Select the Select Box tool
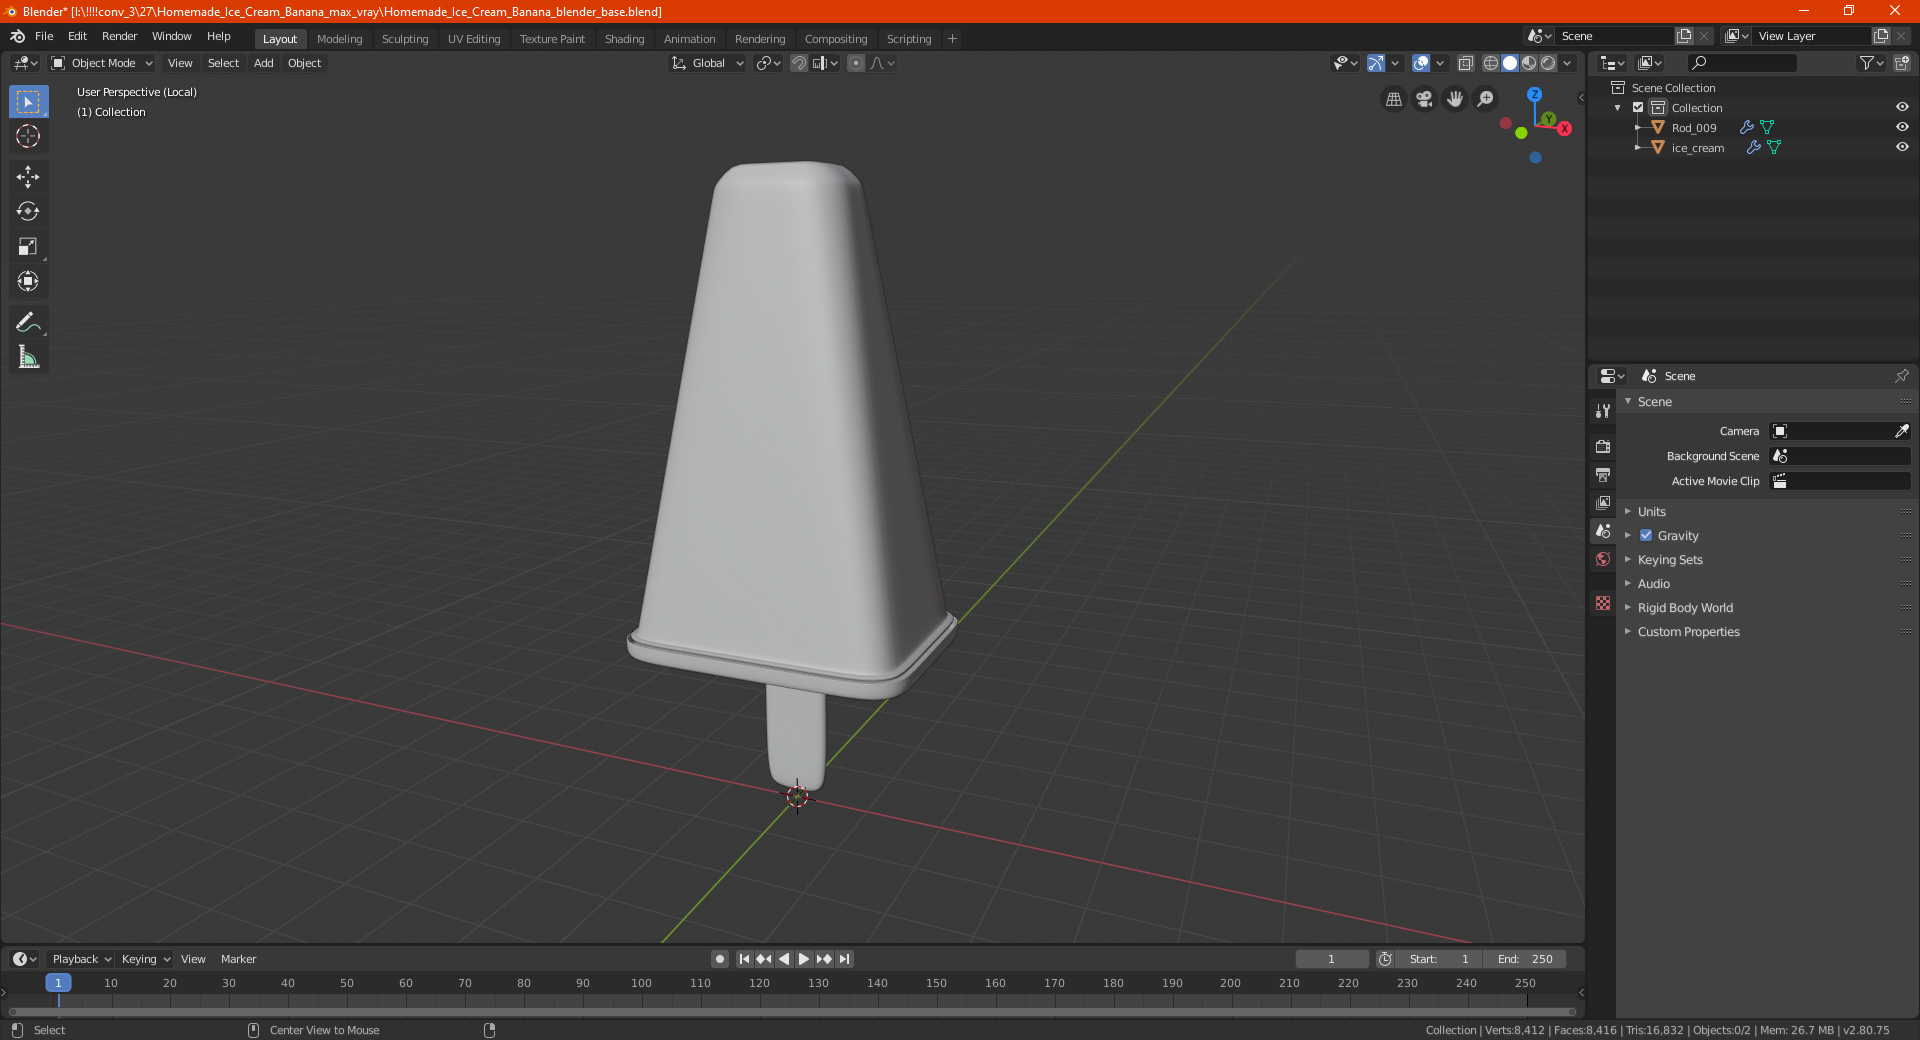This screenshot has height=1040, width=1920. (x=28, y=102)
